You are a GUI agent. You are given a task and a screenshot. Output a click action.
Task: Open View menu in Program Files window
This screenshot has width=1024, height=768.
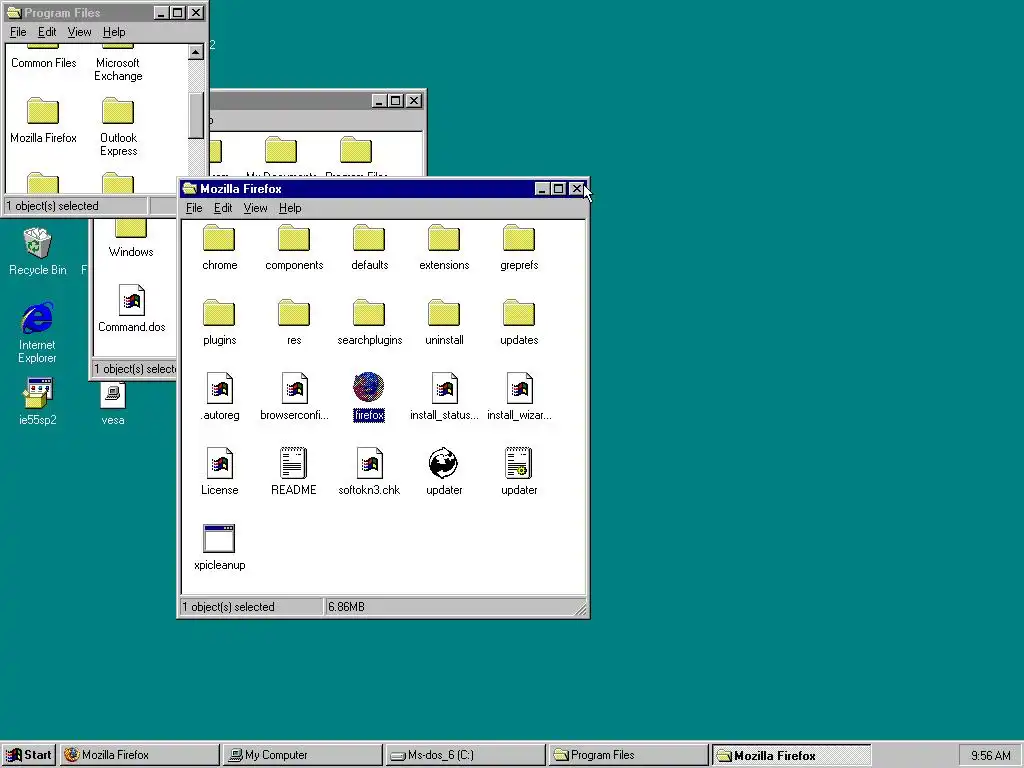coord(80,32)
